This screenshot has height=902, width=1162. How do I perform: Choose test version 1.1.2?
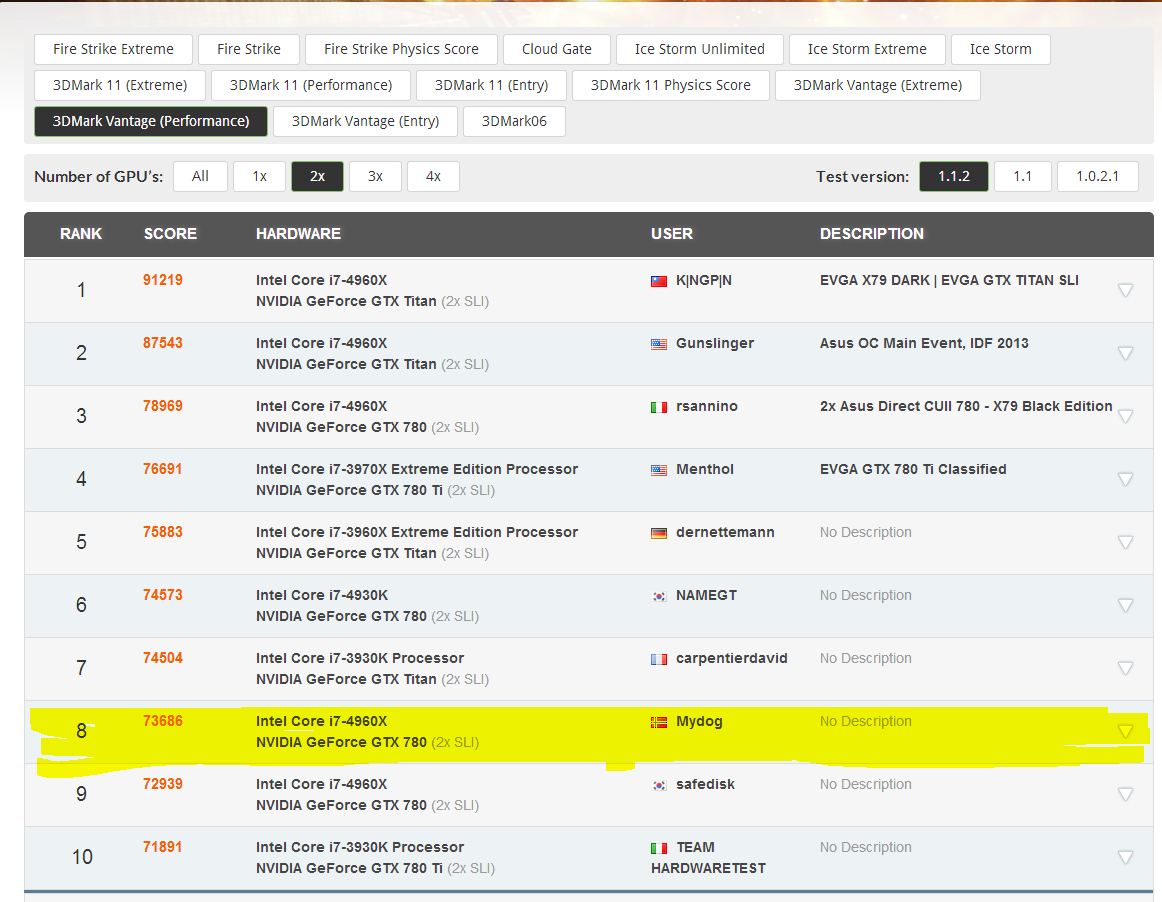[954, 176]
